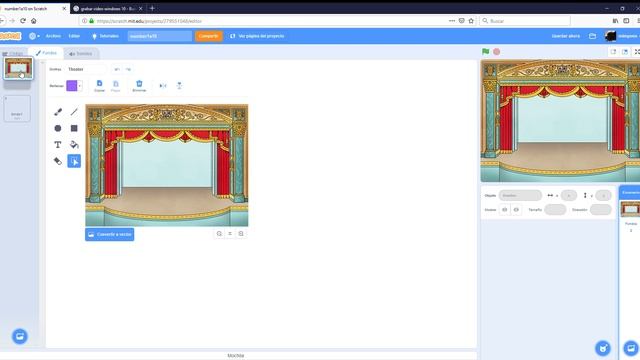The height and width of the screenshot is (360, 640).
Task: Open choose a backdrop button in stage pane
Action: click(631, 348)
